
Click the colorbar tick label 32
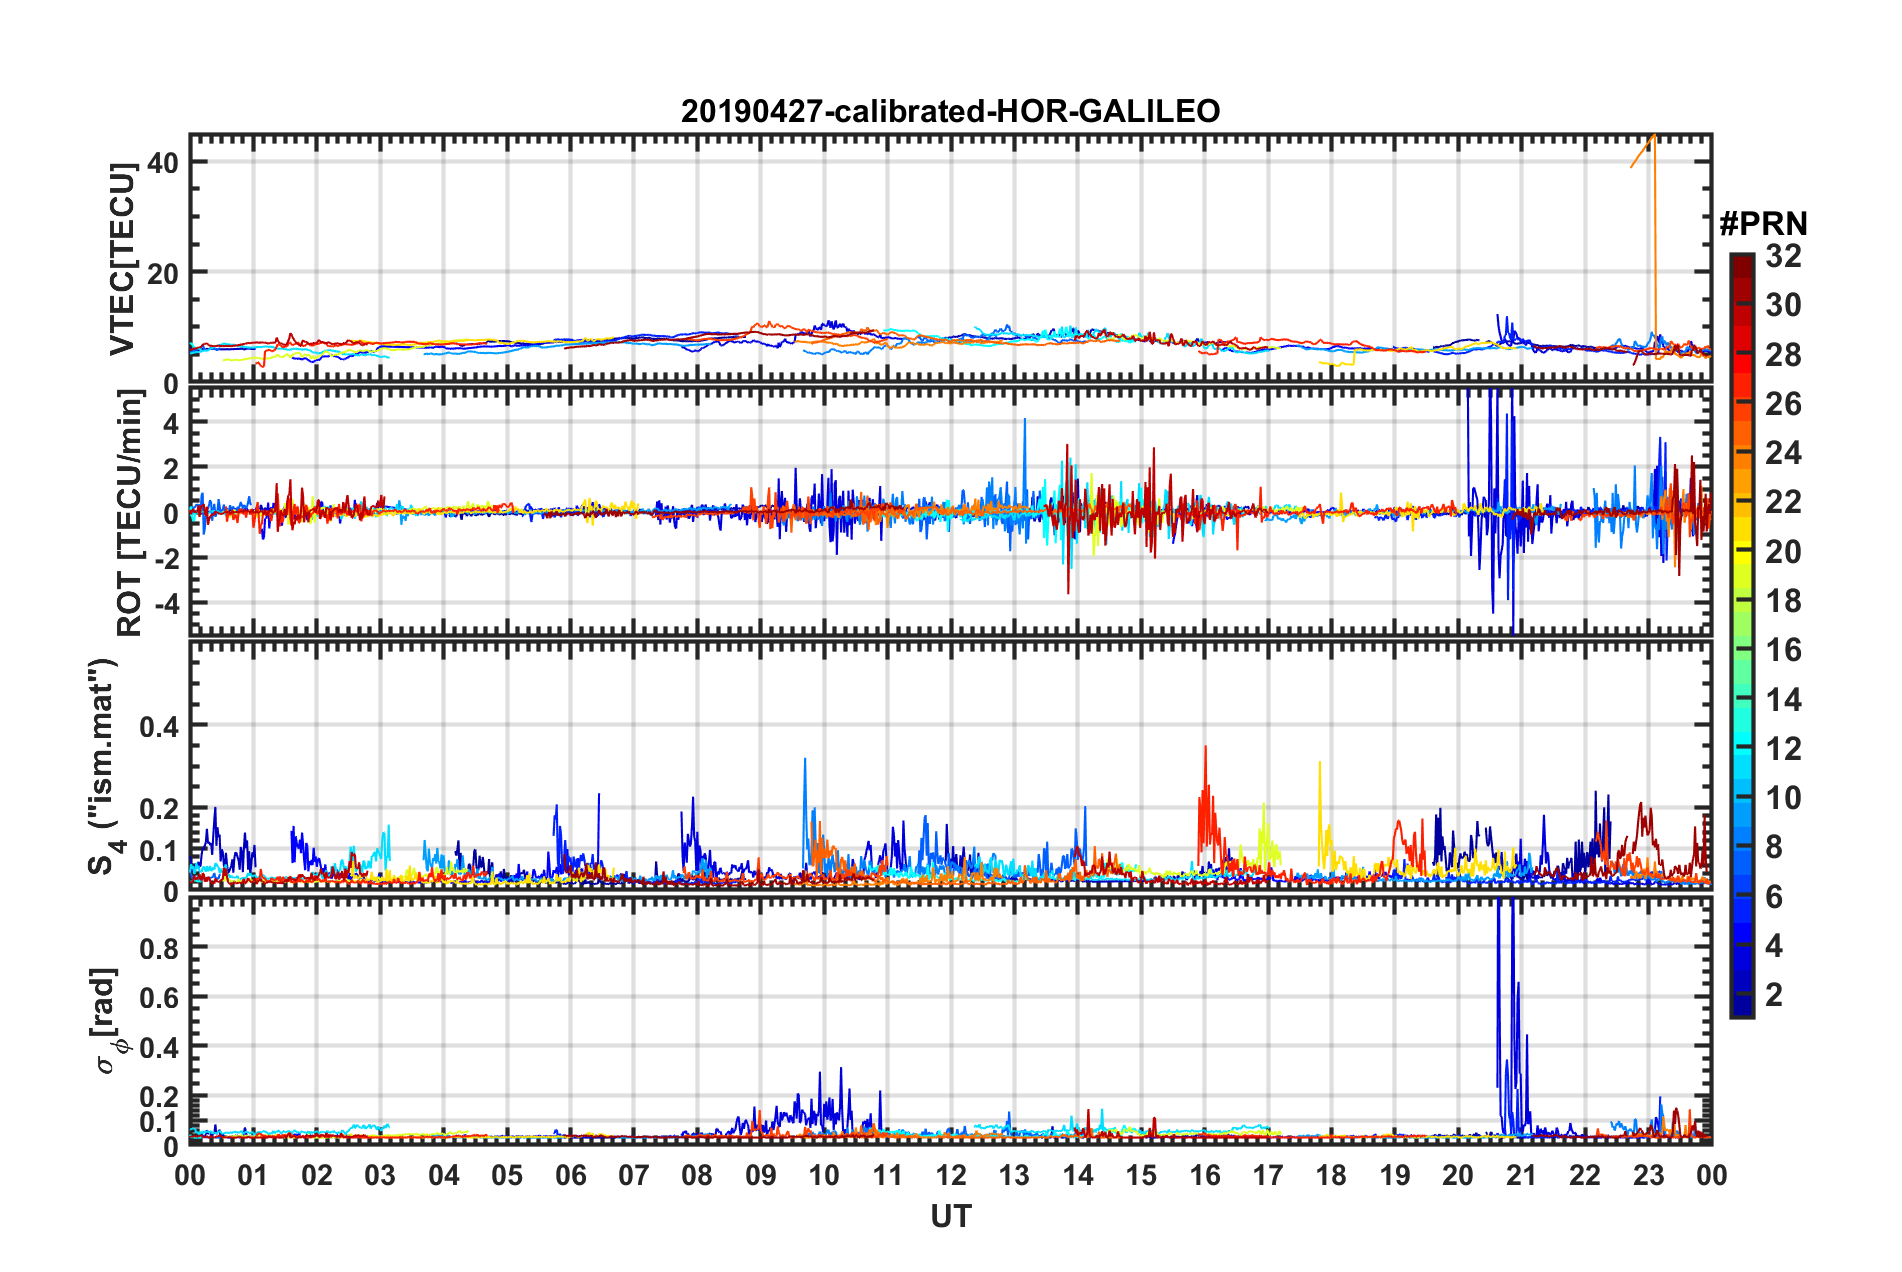[x=1783, y=256]
